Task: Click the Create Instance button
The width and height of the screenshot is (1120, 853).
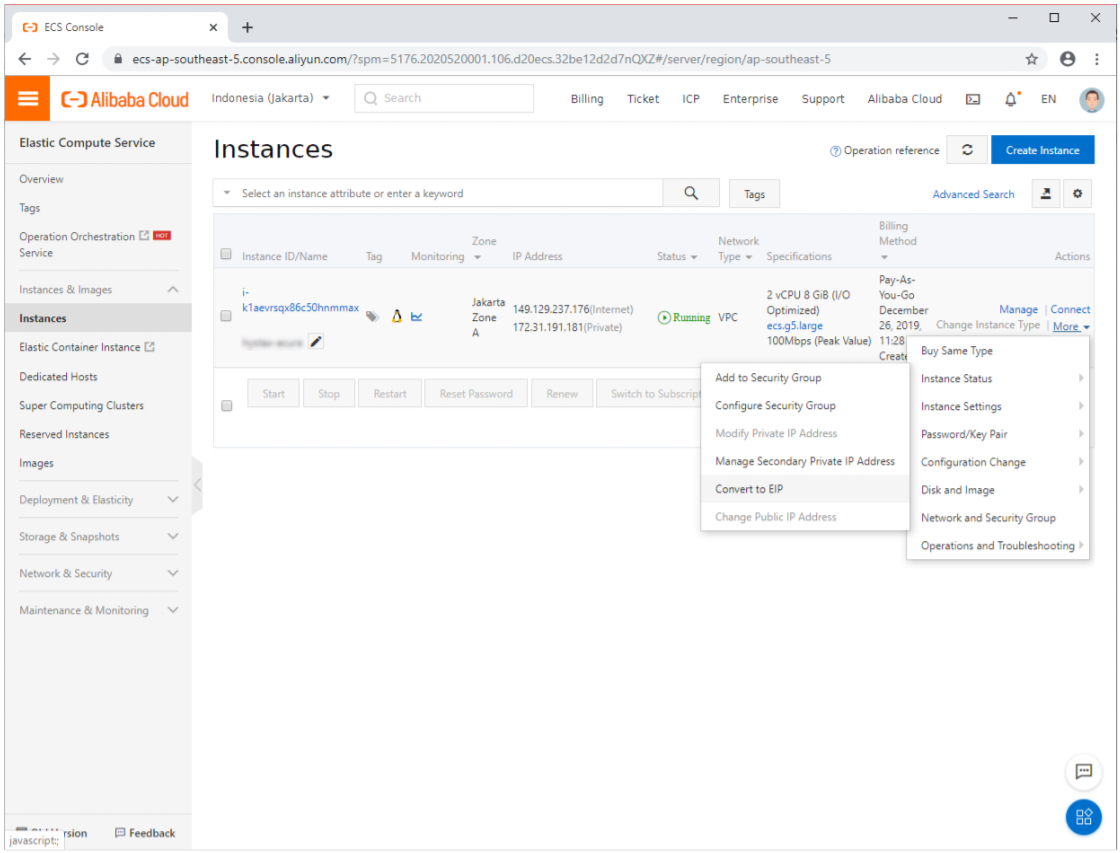Action: click(1042, 150)
